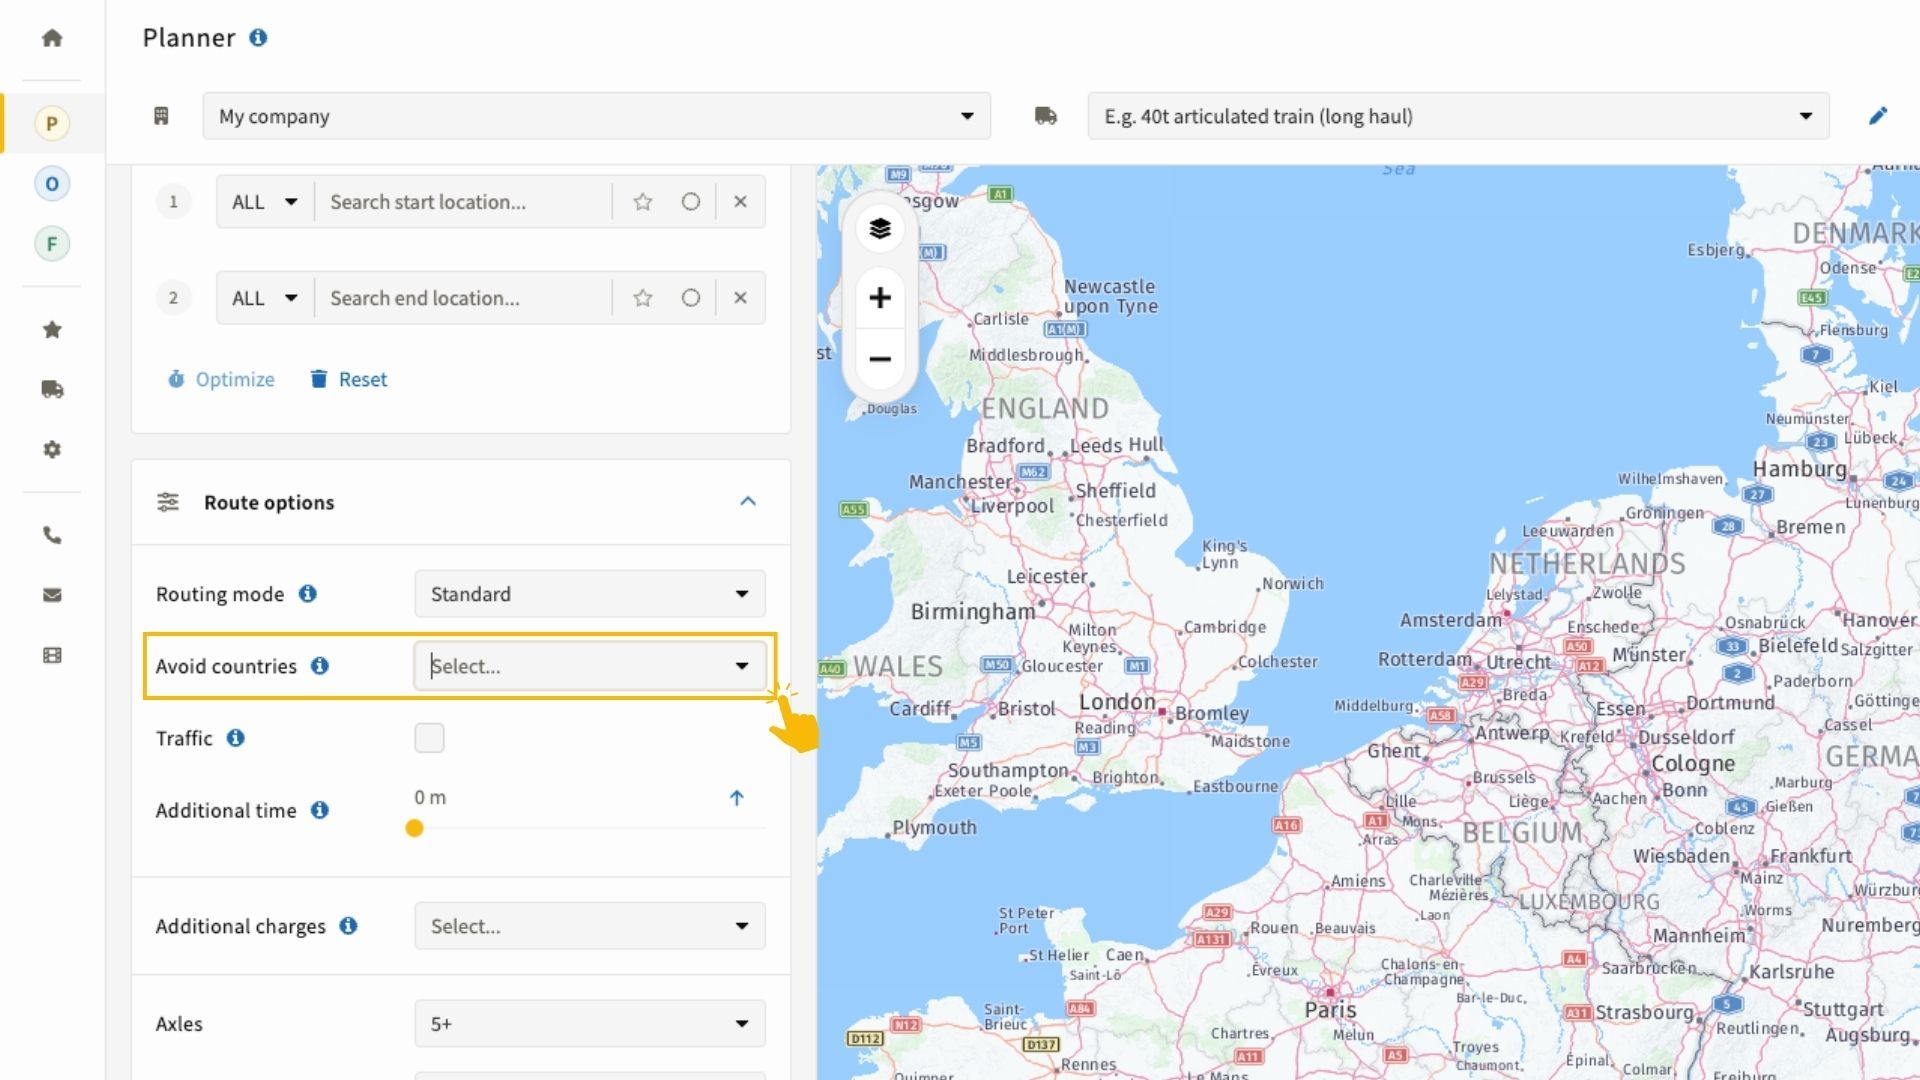Click the Routing mode info icon

pyautogui.click(x=308, y=594)
